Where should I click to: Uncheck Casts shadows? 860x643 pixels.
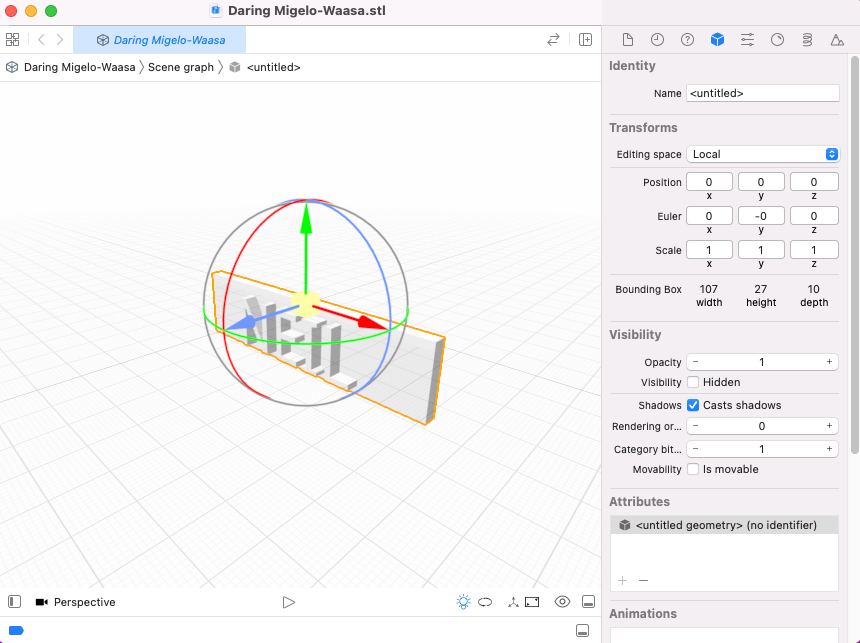click(693, 405)
